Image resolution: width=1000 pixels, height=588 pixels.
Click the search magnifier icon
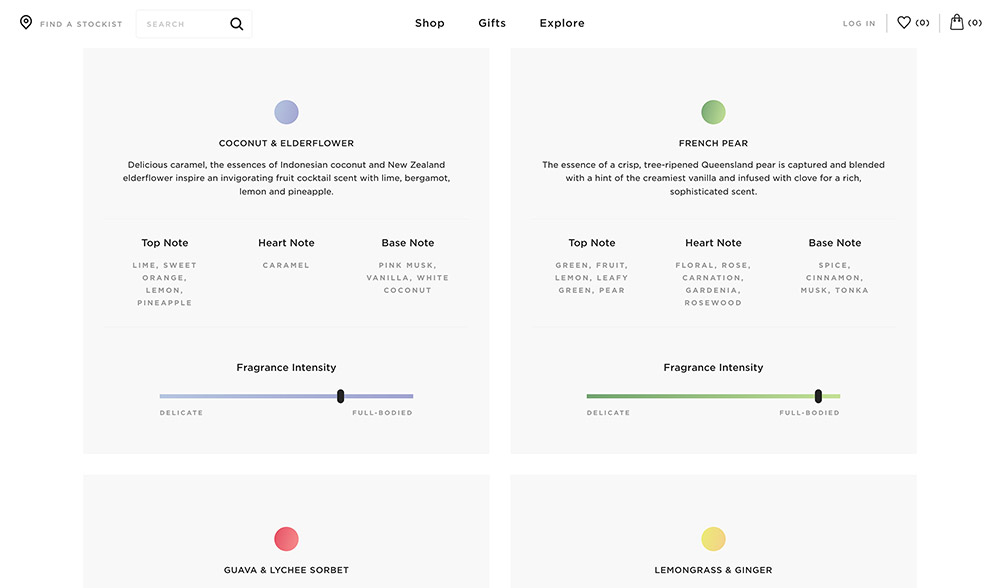tap(237, 24)
